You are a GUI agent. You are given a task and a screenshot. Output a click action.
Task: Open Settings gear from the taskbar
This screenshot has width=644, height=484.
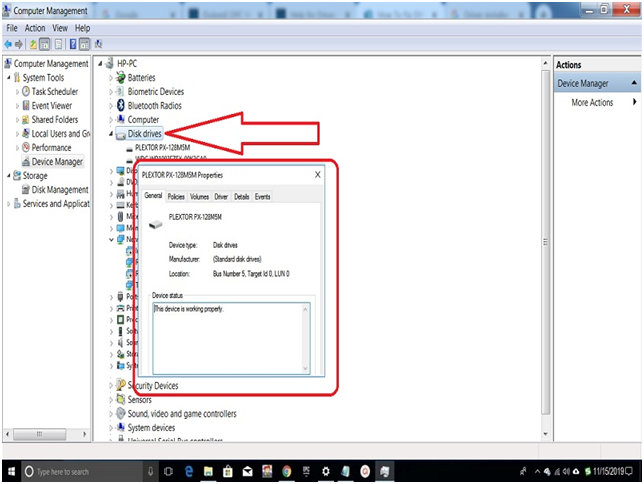pyautogui.click(x=326, y=471)
